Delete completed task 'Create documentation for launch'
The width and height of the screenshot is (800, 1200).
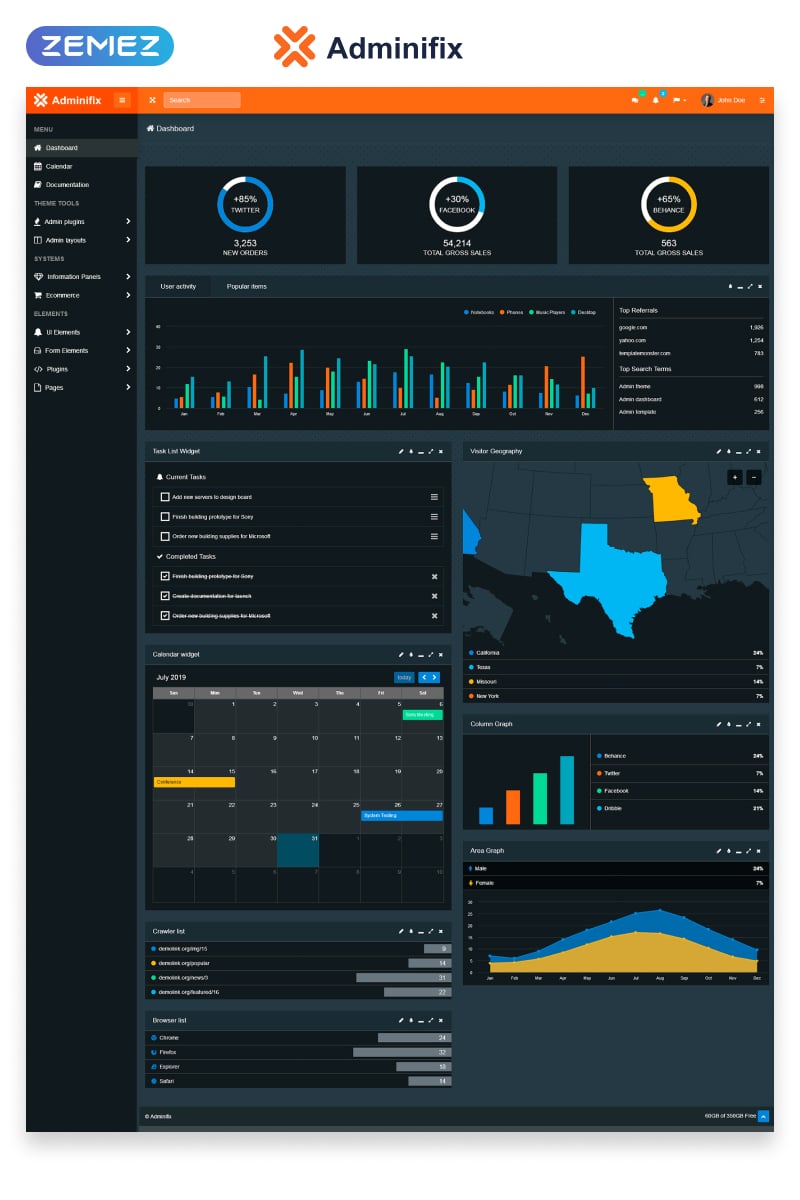(434, 596)
